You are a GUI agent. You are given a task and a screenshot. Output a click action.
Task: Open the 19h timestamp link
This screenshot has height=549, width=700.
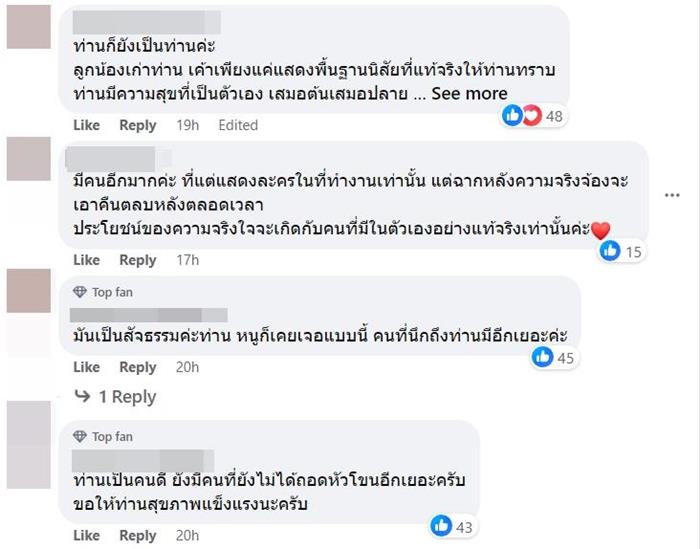tap(187, 125)
